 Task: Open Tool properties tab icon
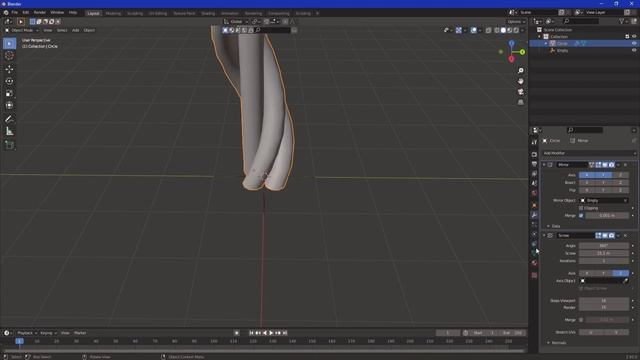pyautogui.click(x=534, y=142)
